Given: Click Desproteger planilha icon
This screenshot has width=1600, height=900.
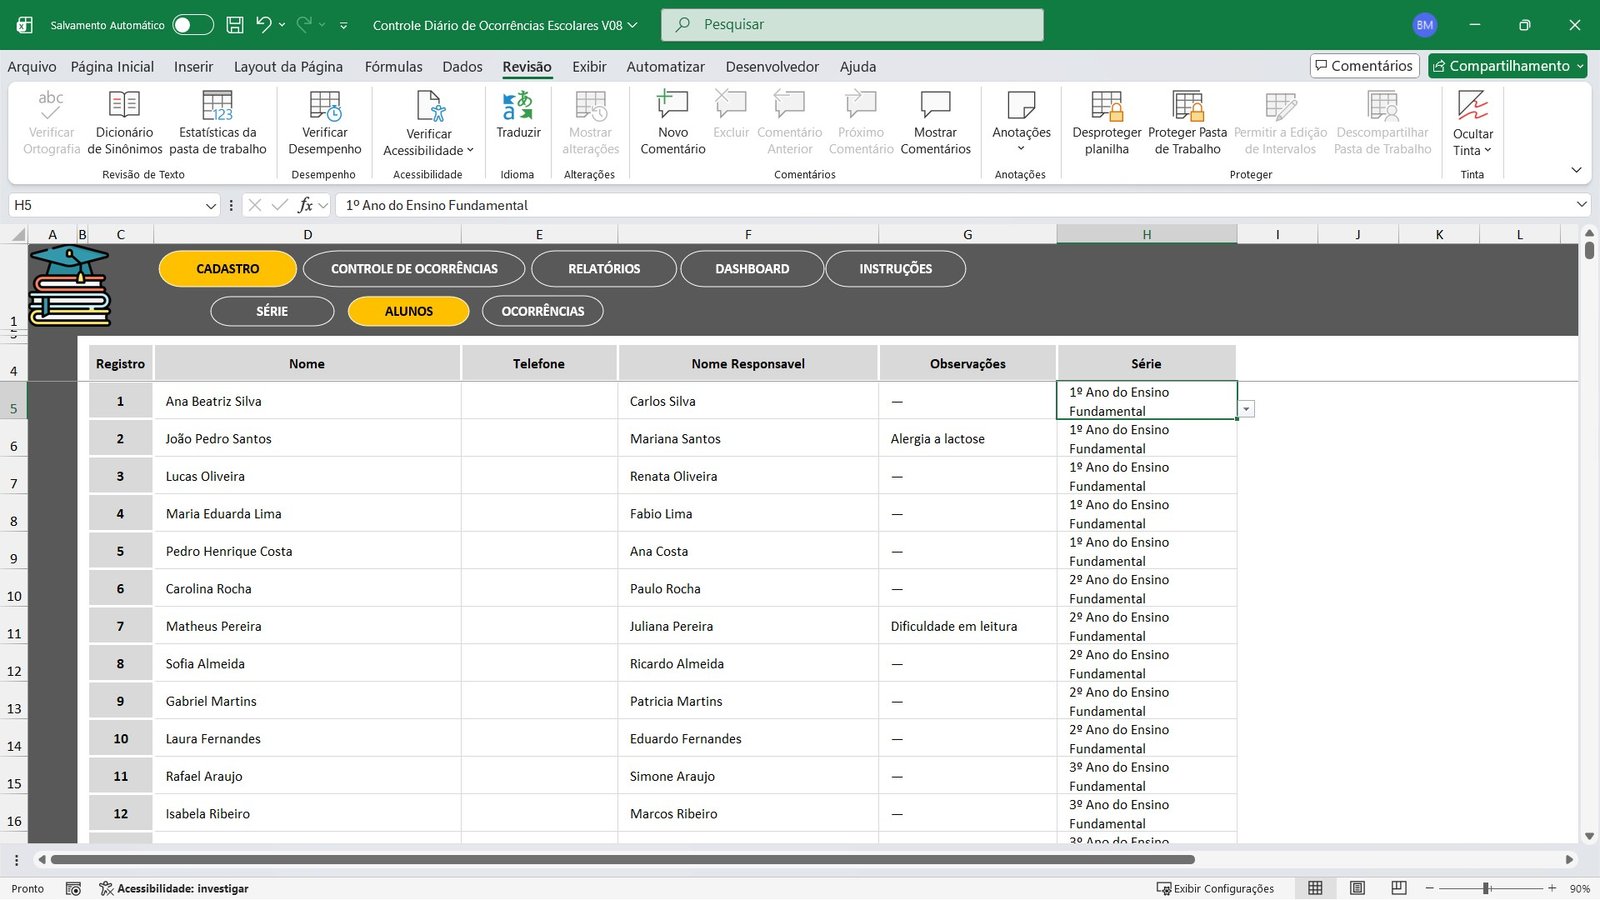Looking at the screenshot, I should click(1106, 106).
